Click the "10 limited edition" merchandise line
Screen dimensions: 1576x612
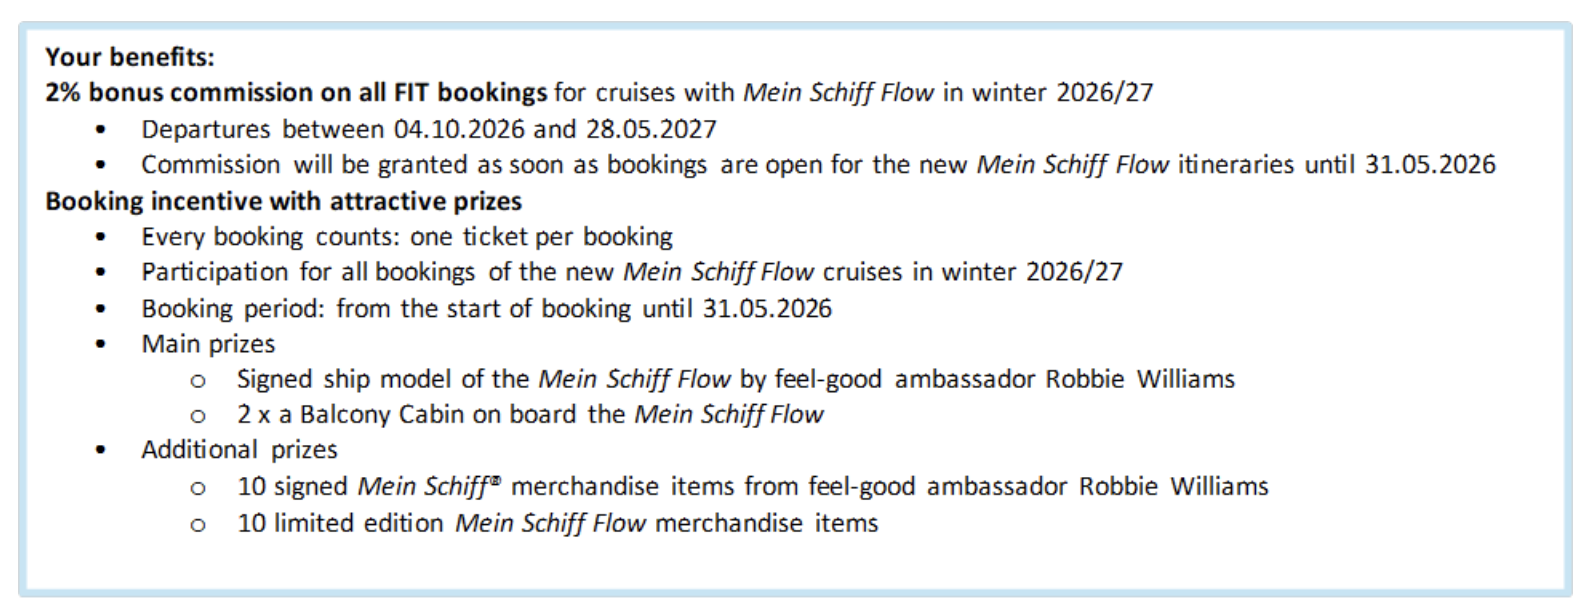(x=557, y=523)
